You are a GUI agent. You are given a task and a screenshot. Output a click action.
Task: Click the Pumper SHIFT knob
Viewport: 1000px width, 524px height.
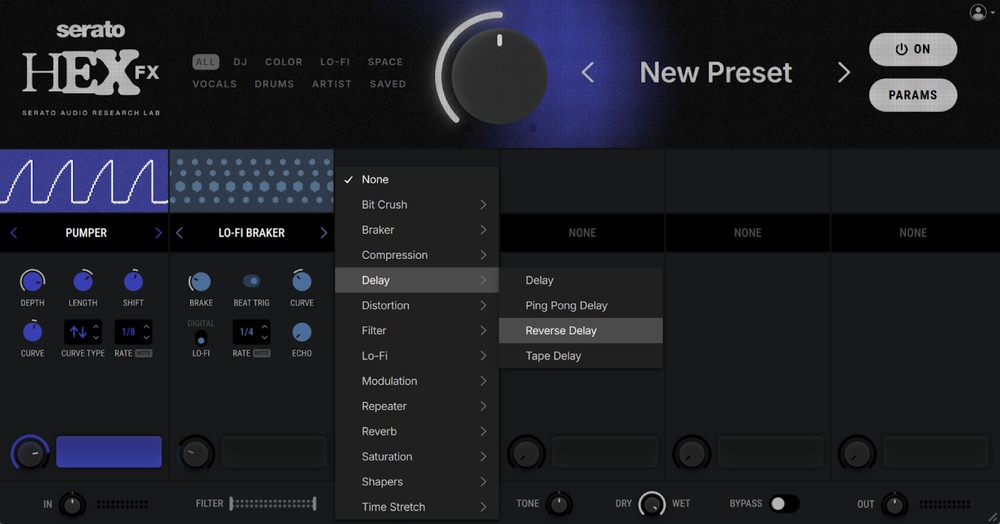[x=133, y=282]
